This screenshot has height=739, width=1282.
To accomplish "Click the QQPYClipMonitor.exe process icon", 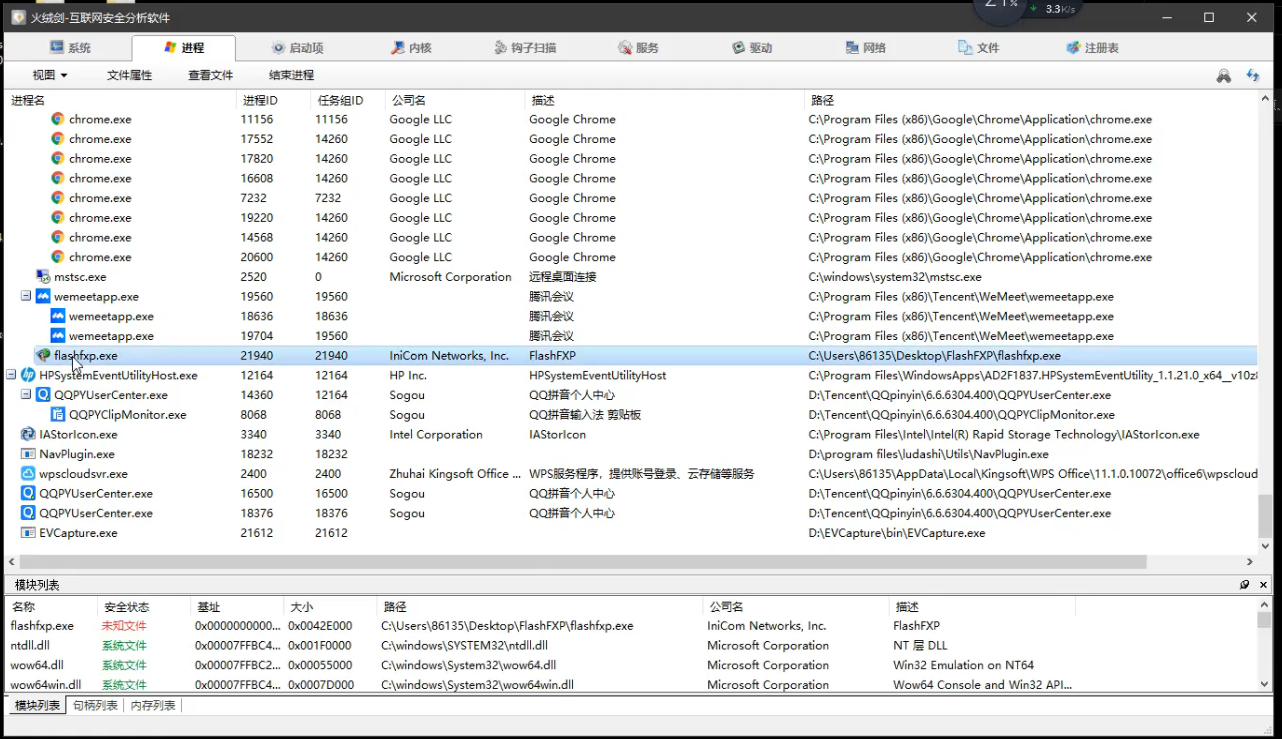I will click(x=58, y=415).
